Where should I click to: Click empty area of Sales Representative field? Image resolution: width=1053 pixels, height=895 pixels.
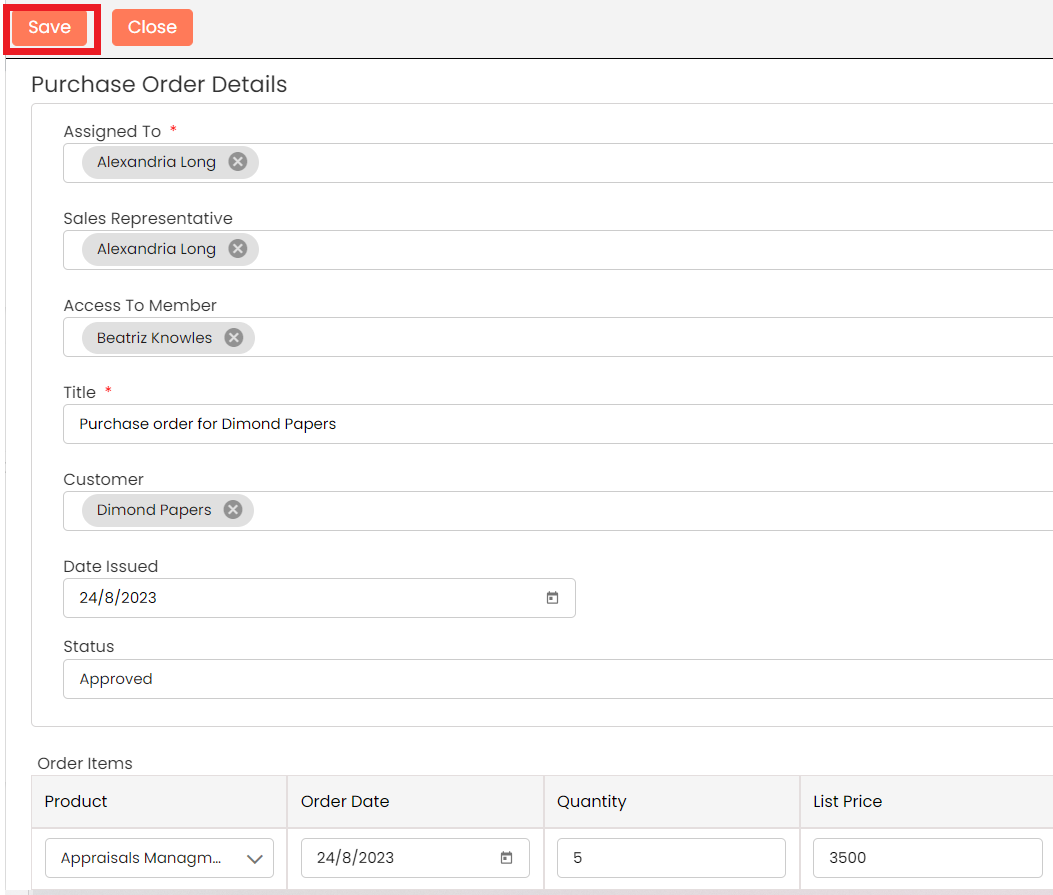(650, 250)
